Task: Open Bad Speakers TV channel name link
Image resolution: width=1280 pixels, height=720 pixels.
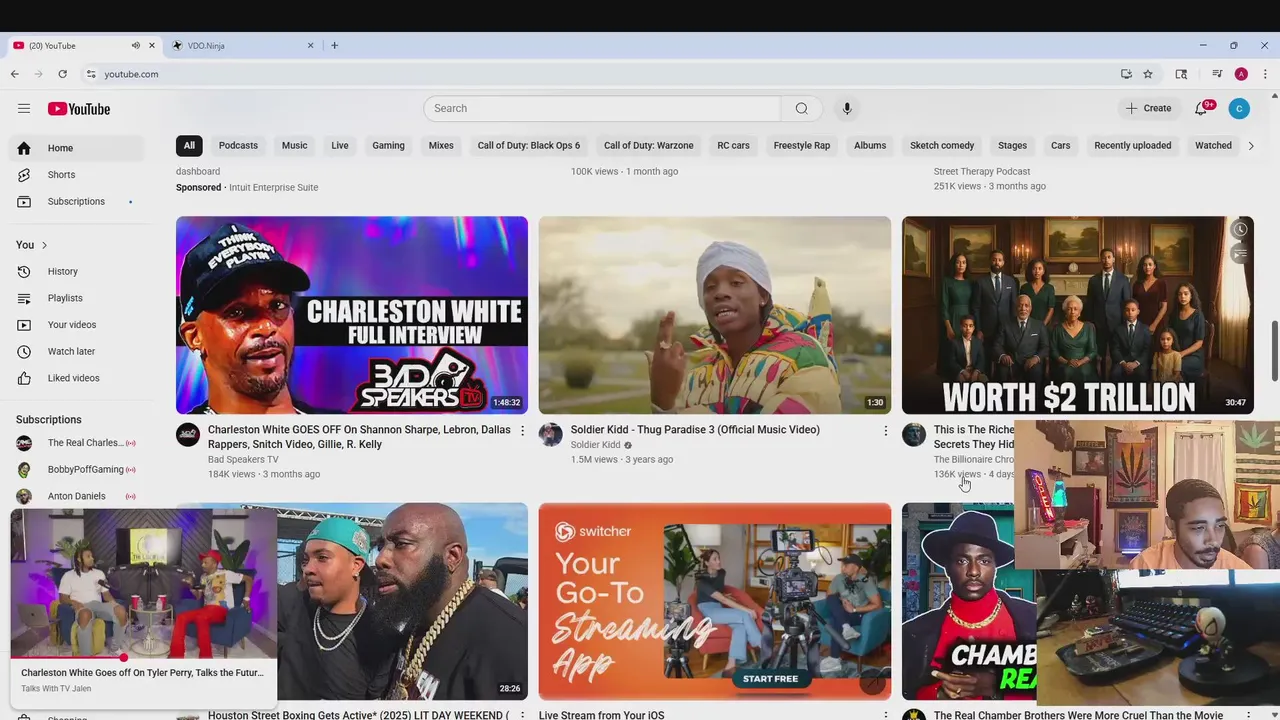Action: click(x=243, y=460)
